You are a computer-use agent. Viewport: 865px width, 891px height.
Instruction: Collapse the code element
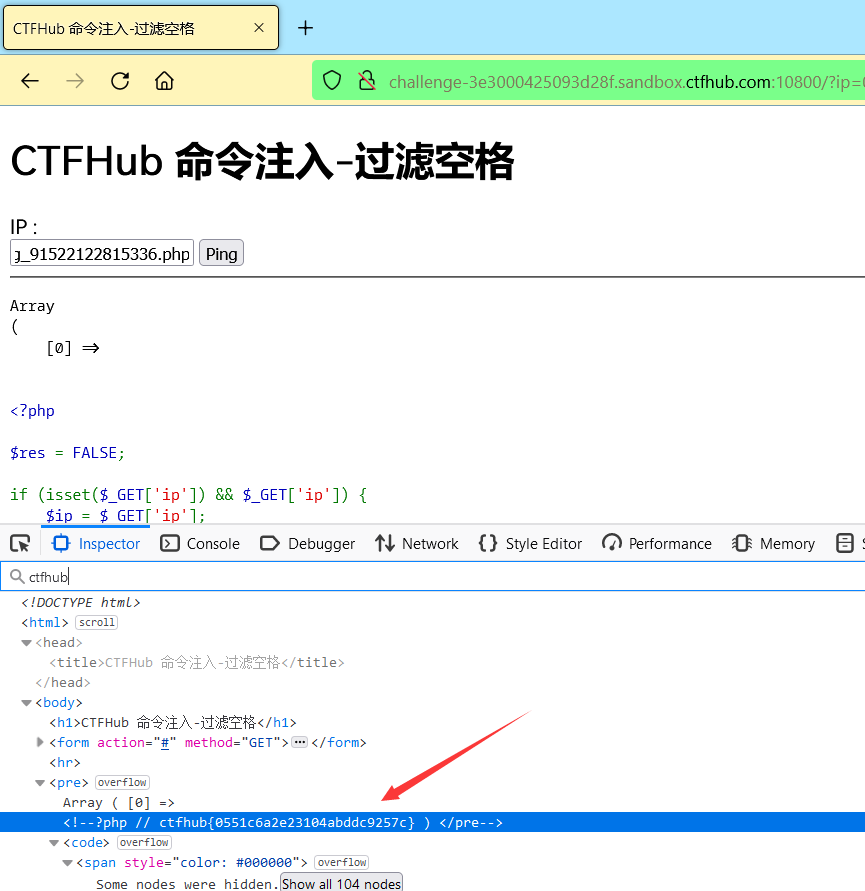click(x=54, y=843)
